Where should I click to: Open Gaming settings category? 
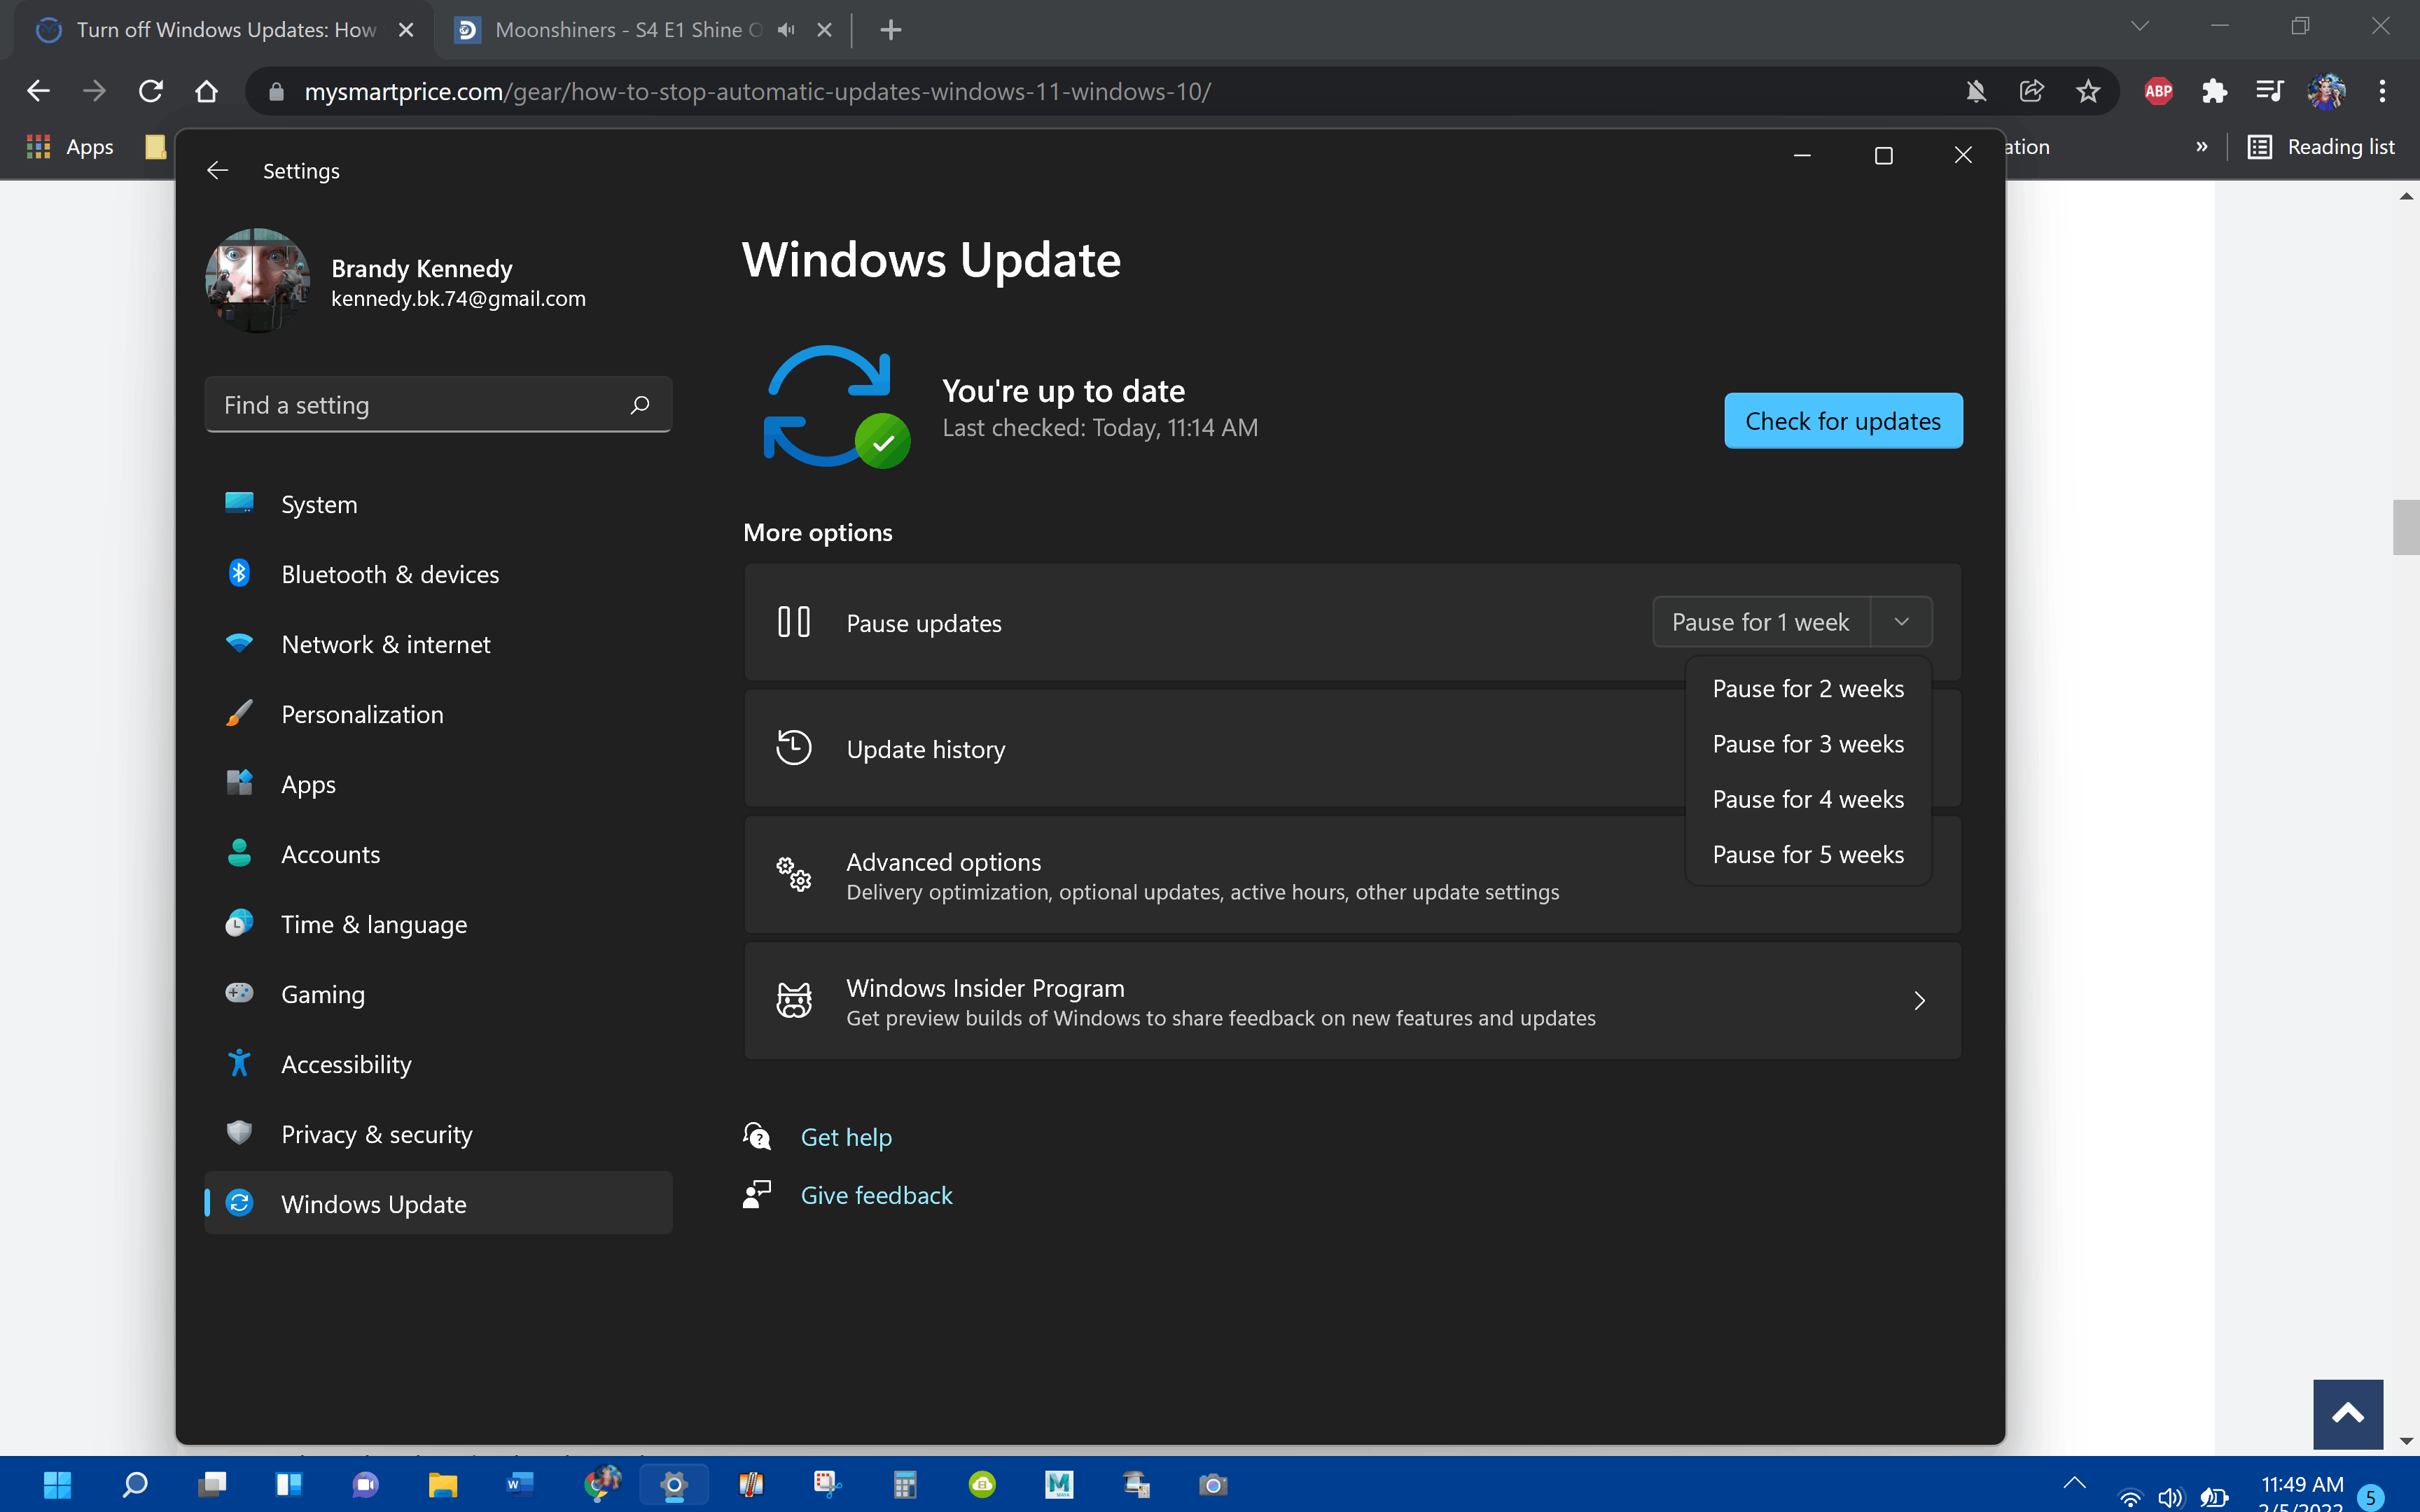click(438, 994)
